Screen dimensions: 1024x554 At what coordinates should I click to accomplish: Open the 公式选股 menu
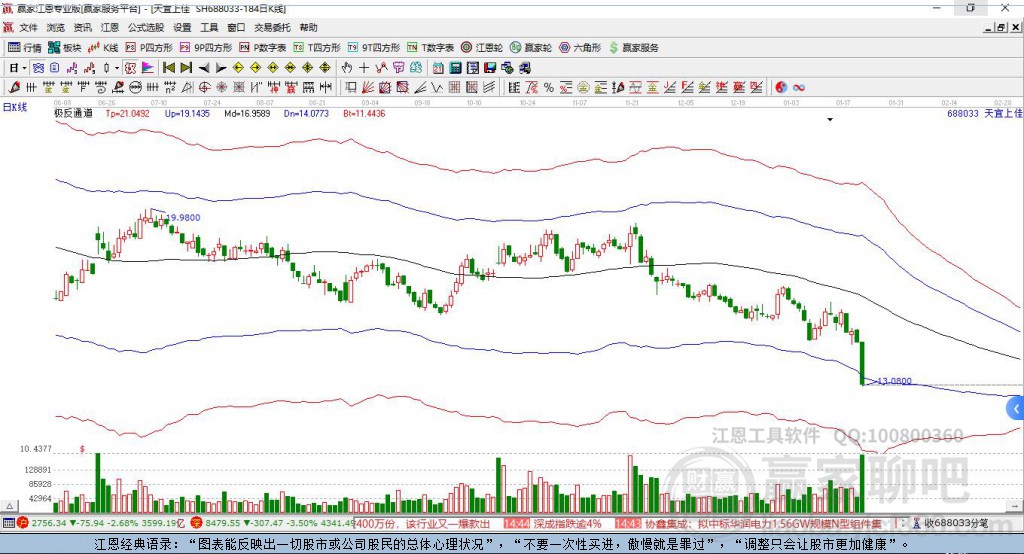(x=146, y=27)
